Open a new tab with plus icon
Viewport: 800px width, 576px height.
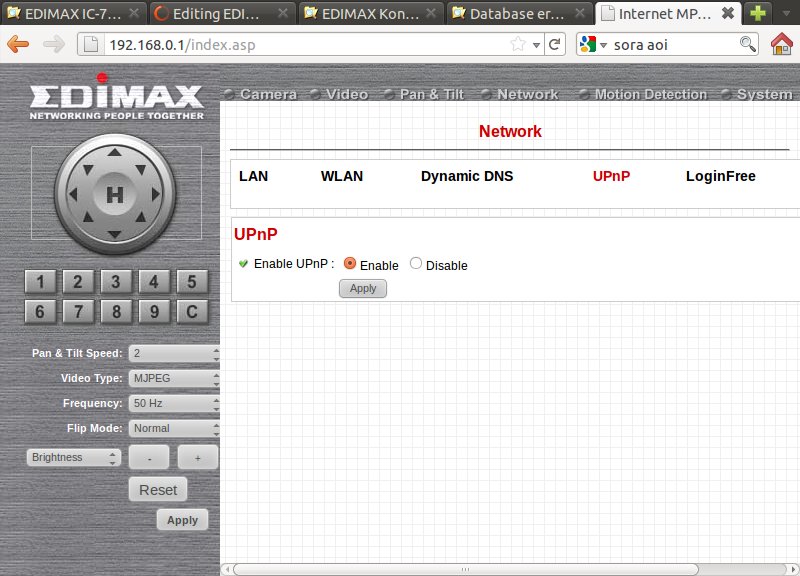coord(758,13)
